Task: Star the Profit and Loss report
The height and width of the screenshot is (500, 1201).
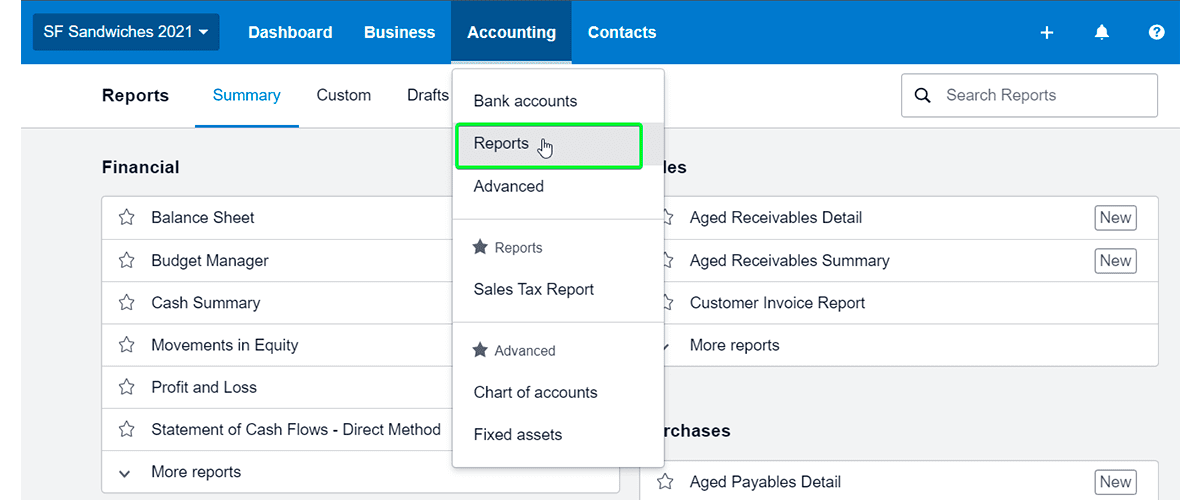Action: tap(127, 387)
